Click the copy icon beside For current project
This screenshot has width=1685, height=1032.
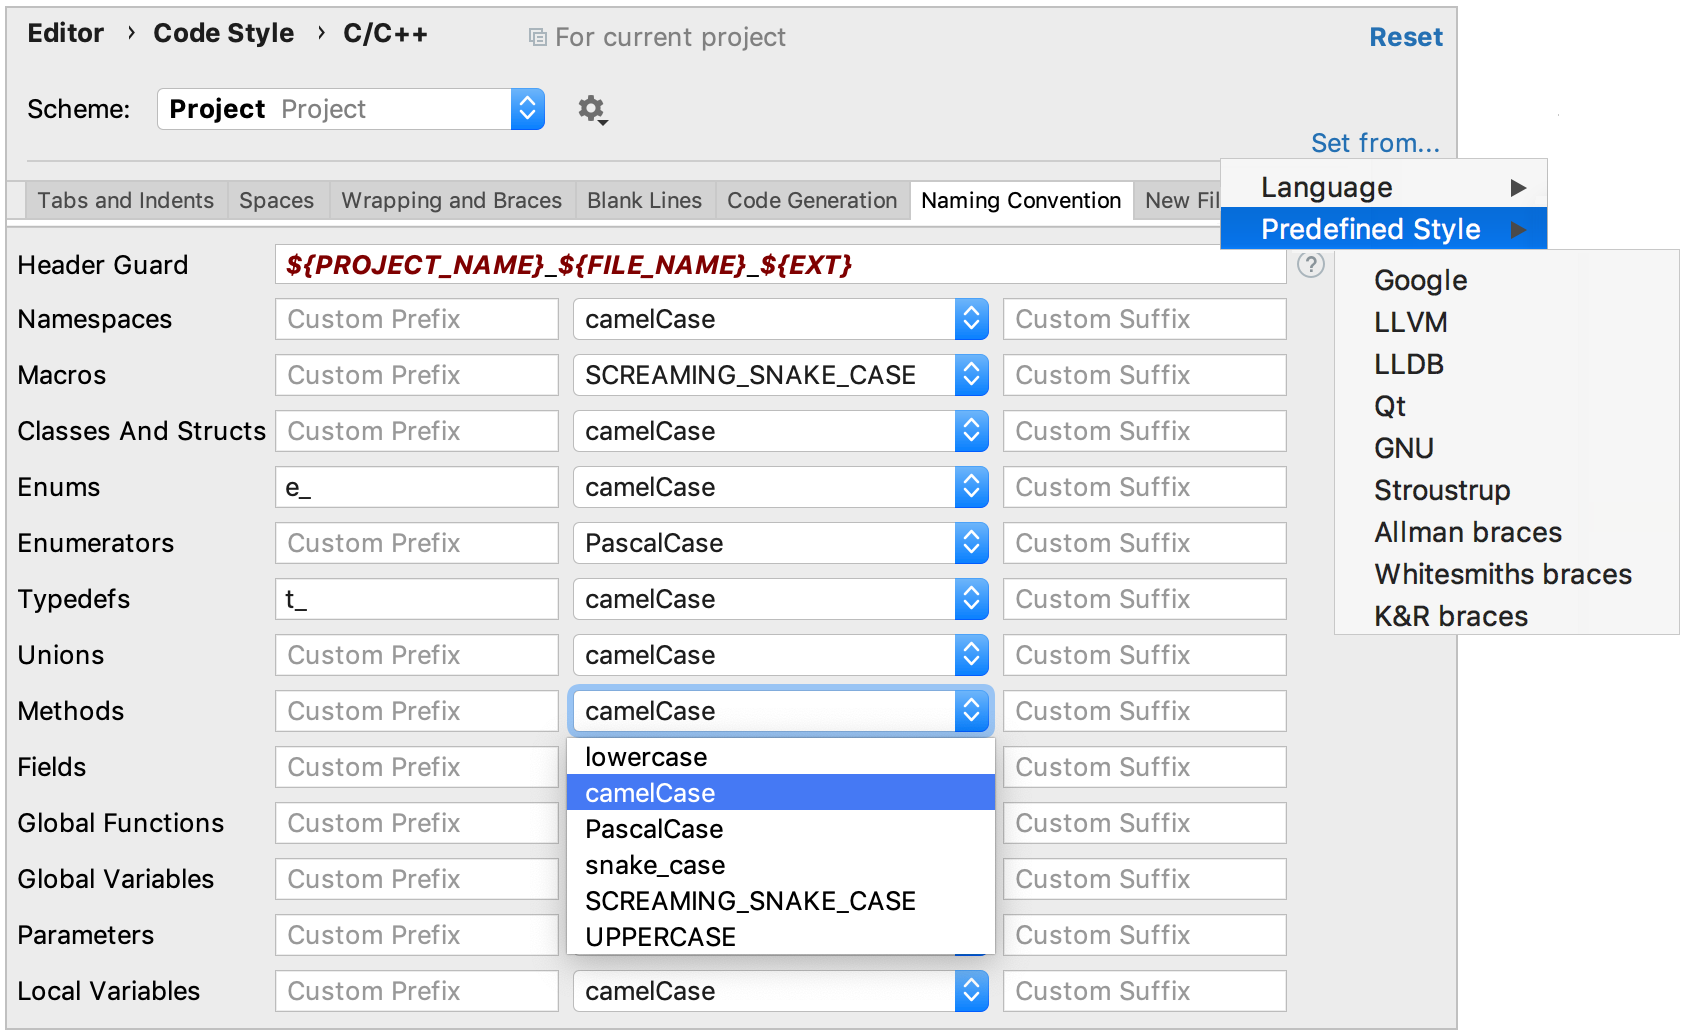(538, 38)
